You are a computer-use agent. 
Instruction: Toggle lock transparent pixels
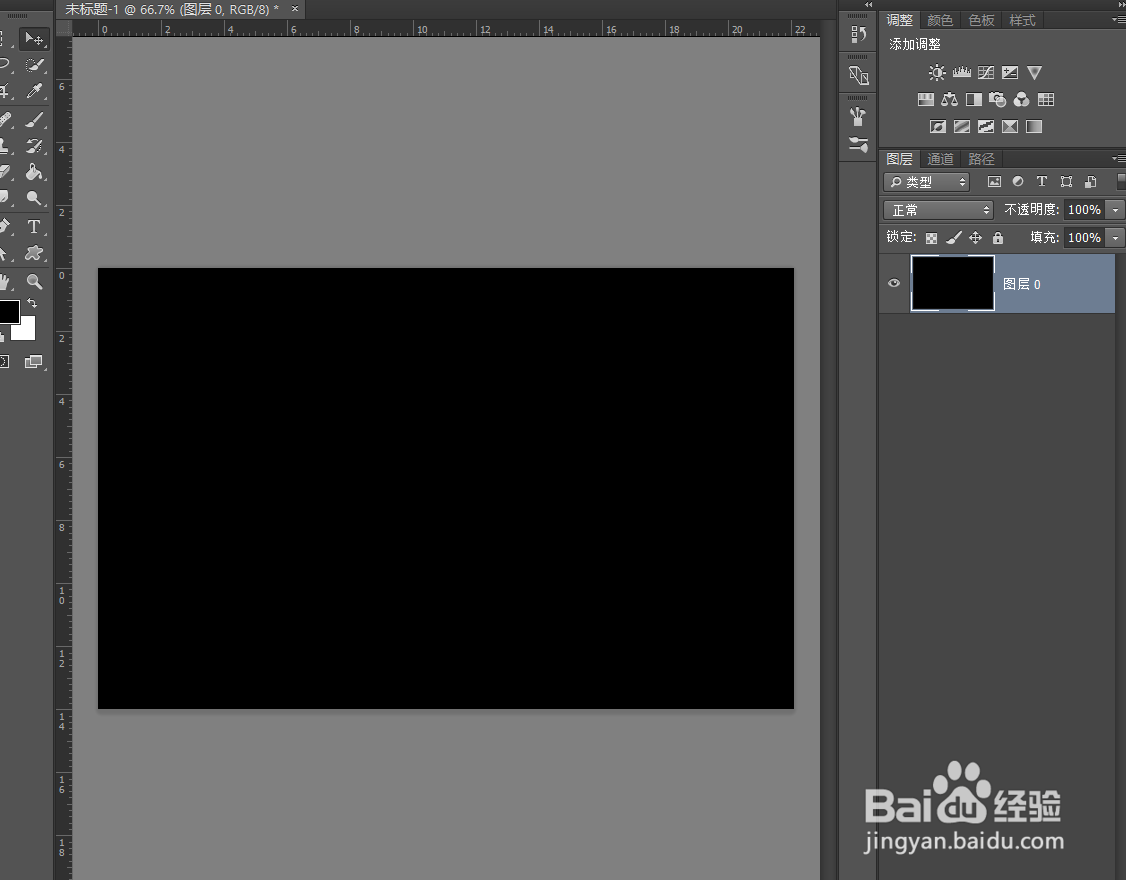pos(931,238)
